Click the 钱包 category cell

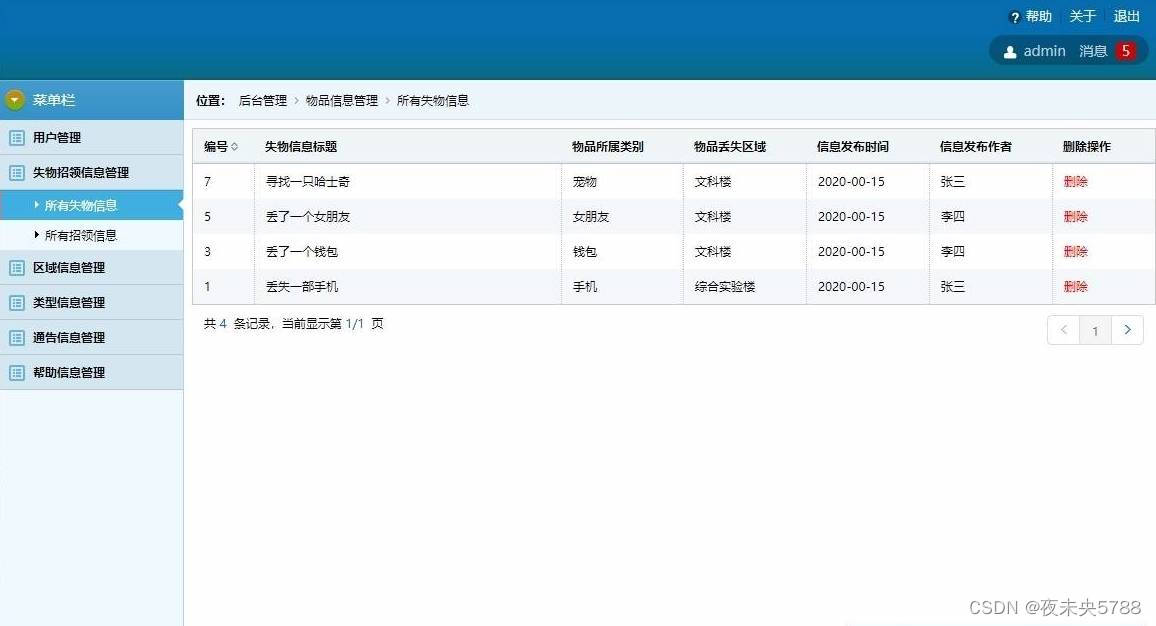[x=585, y=252]
